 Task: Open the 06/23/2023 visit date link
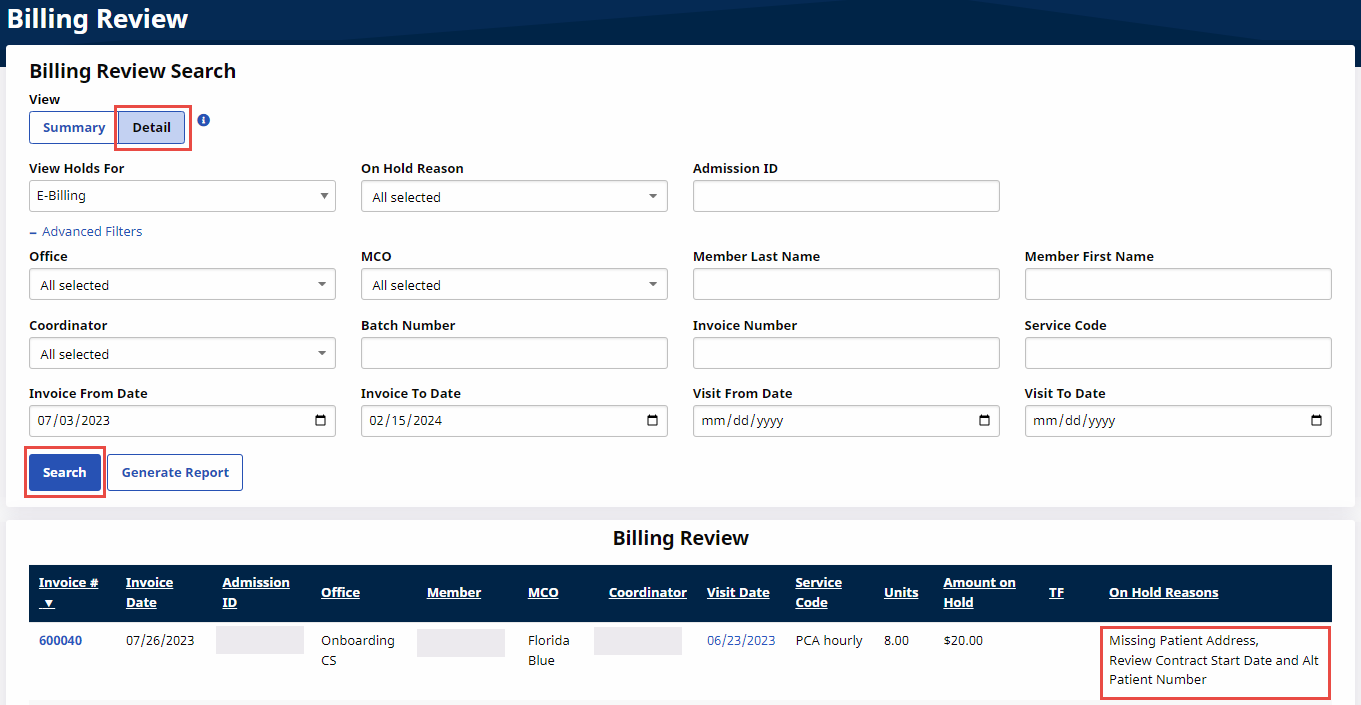click(x=740, y=641)
